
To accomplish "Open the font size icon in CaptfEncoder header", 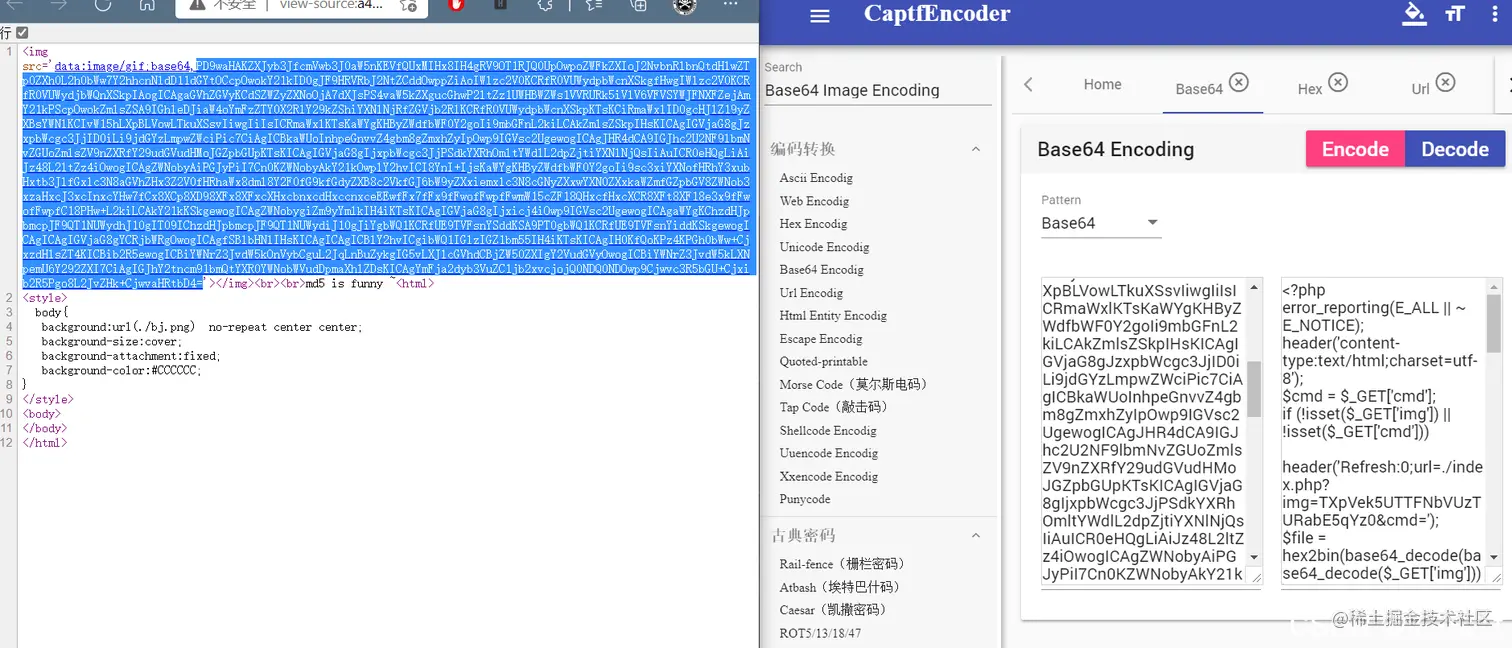I will click(1455, 14).
